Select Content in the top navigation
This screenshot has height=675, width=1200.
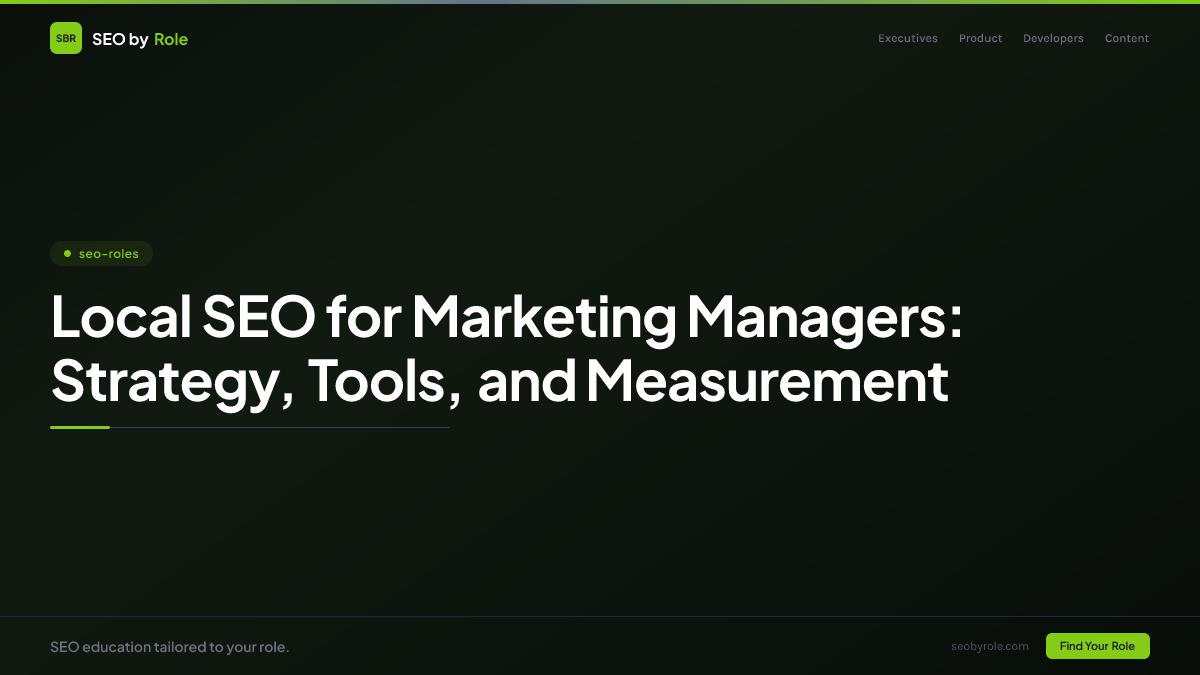[x=1126, y=38]
